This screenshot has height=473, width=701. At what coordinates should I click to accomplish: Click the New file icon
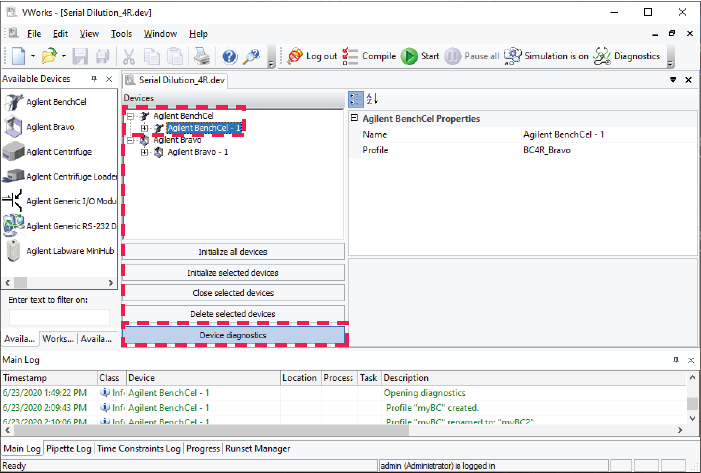click(18, 56)
